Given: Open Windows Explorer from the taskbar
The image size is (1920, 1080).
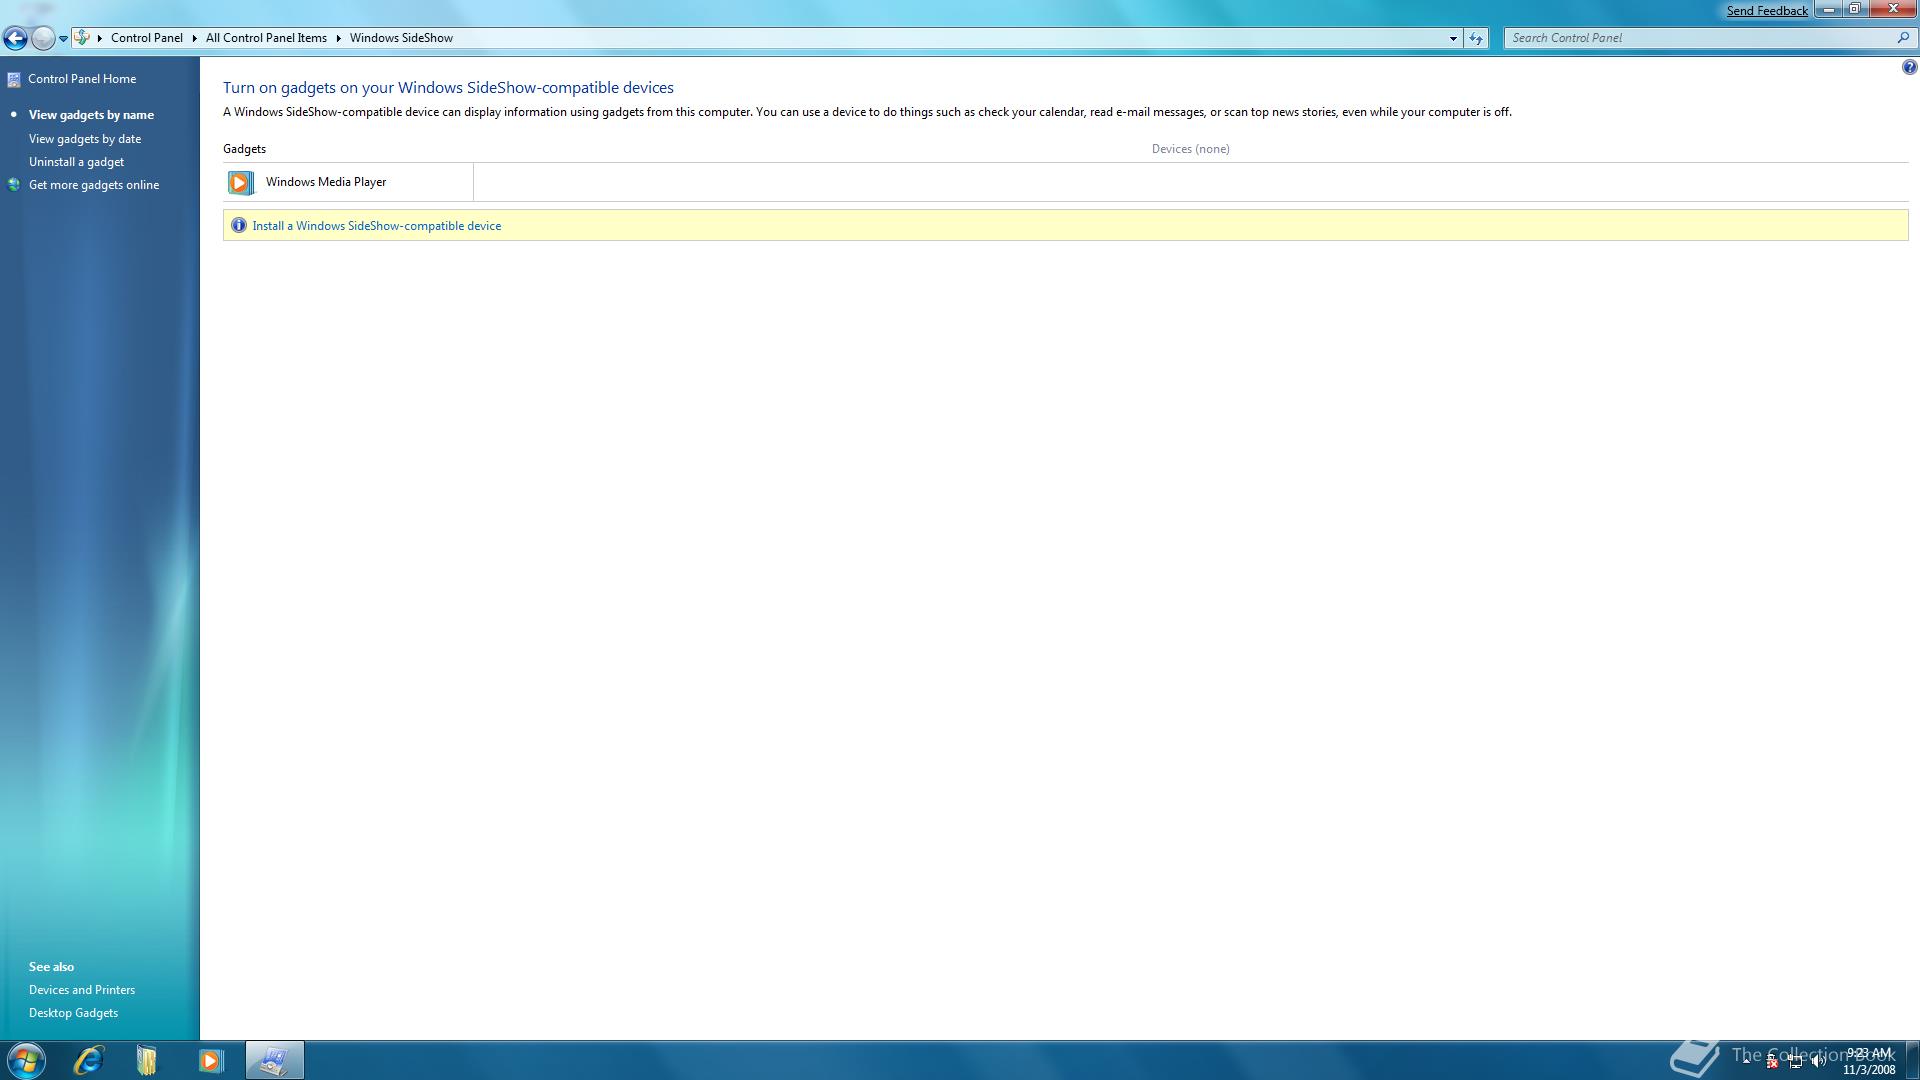Looking at the screenshot, I should pyautogui.click(x=147, y=1060).
